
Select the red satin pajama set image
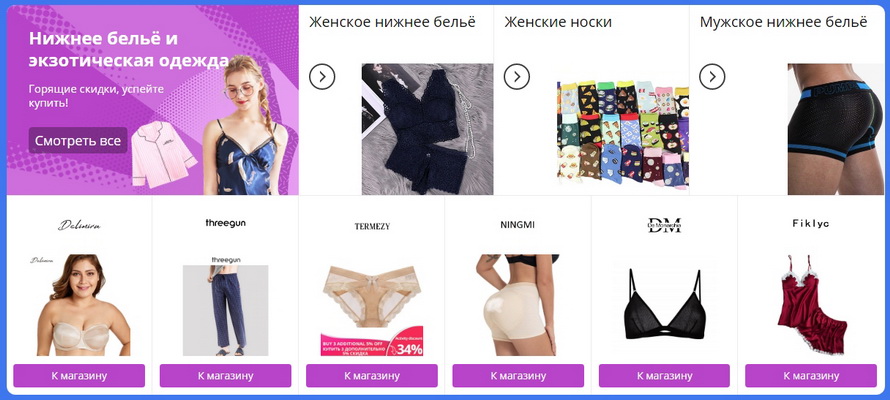(811, 305)
